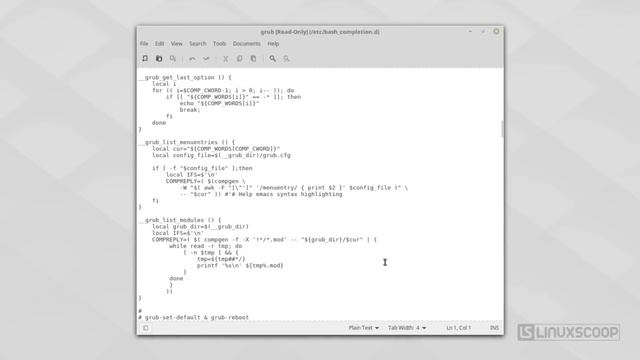Screen dimensions: 640x360
Task: Click the line 'while read -r tmp; do'
Action: [206, 246]
